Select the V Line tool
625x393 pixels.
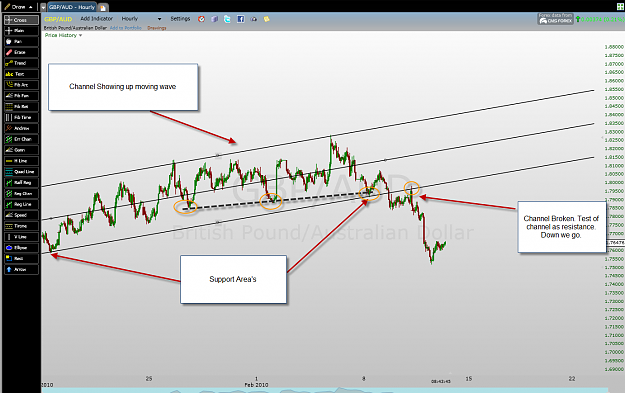pyautogui.click(x=22, y=237)
